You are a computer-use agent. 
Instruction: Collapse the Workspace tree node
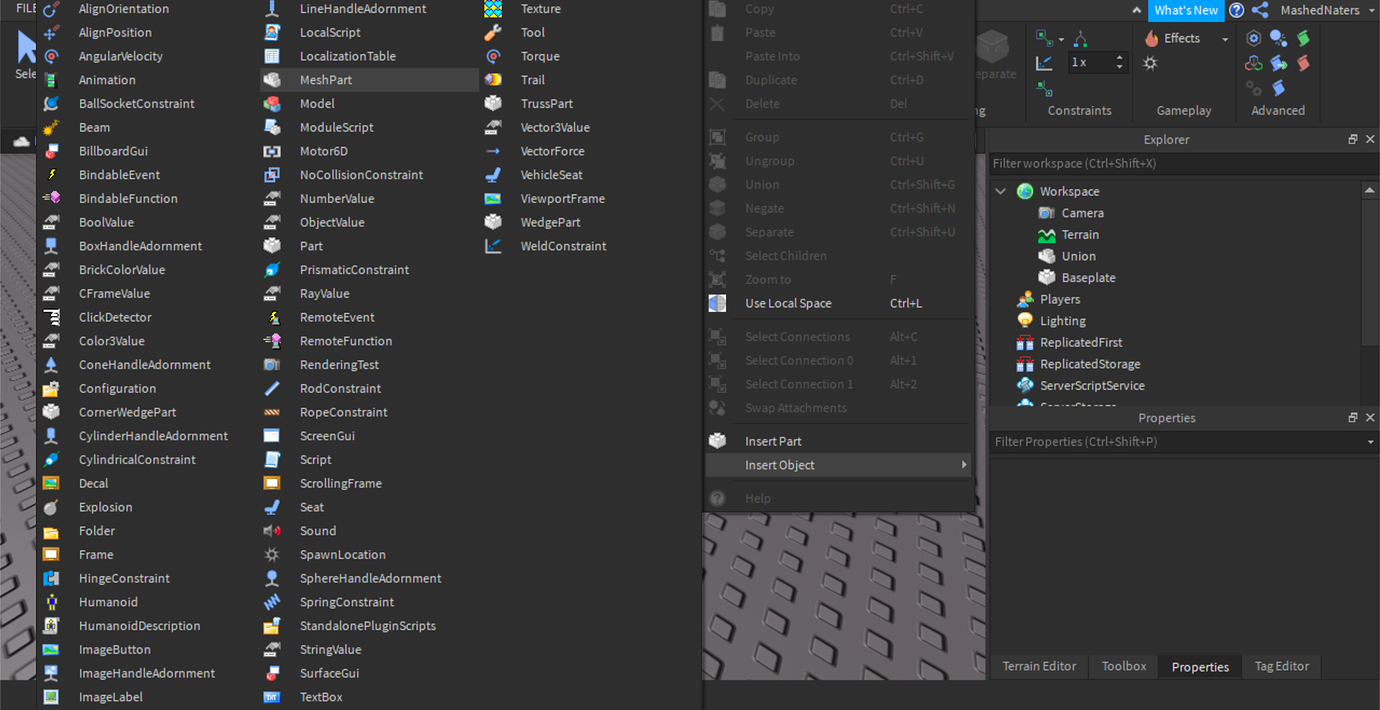(1001, 191)
